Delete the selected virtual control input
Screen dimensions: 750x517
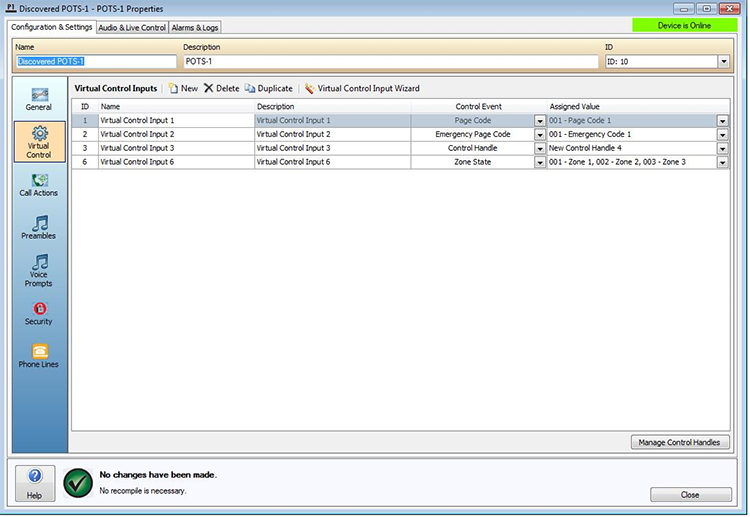coord(221,89)
